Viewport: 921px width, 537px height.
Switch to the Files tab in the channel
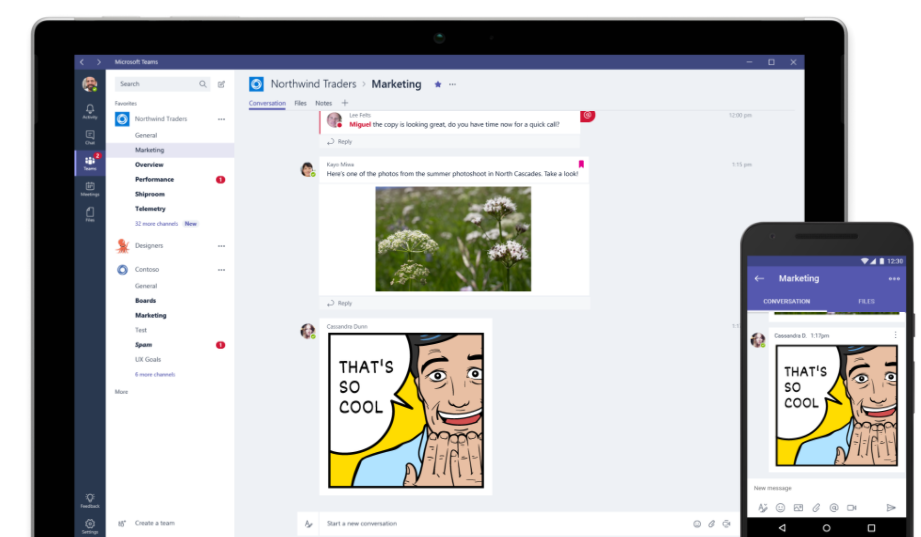coord(300,103)
